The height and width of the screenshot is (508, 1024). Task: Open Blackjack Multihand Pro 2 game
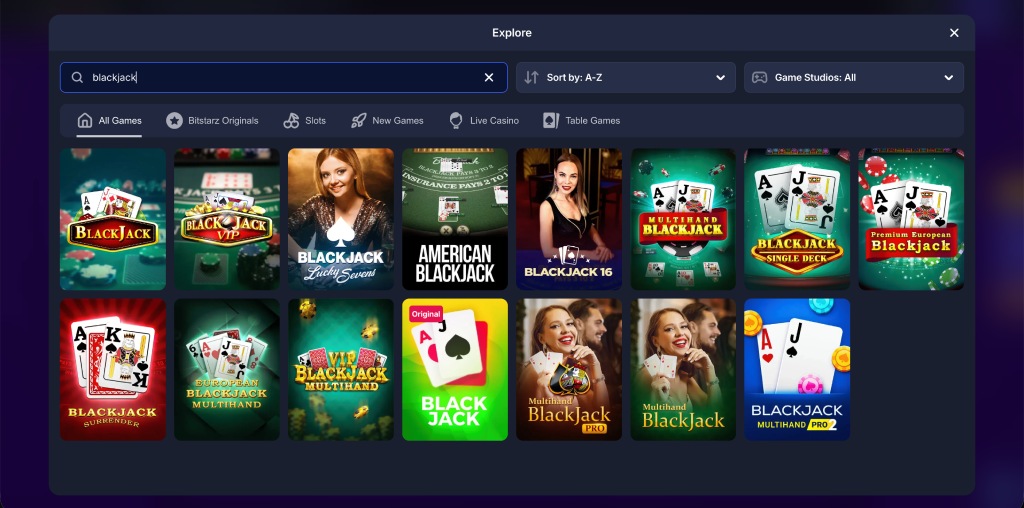point(797,370)
